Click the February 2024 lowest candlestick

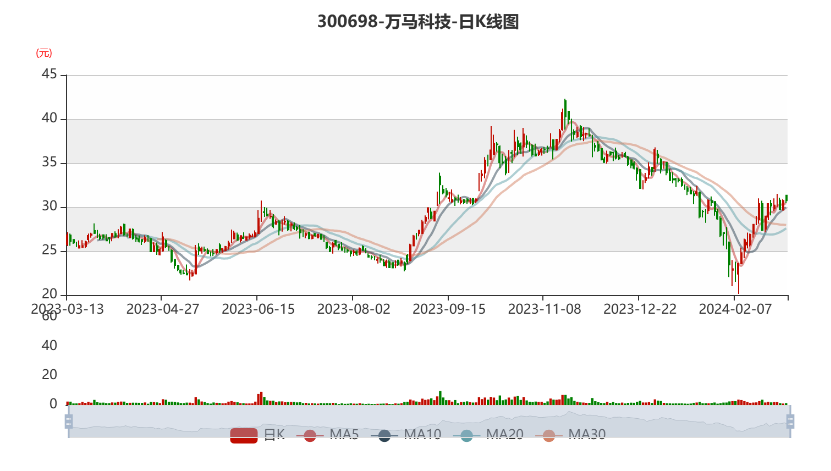coord(738,278)
